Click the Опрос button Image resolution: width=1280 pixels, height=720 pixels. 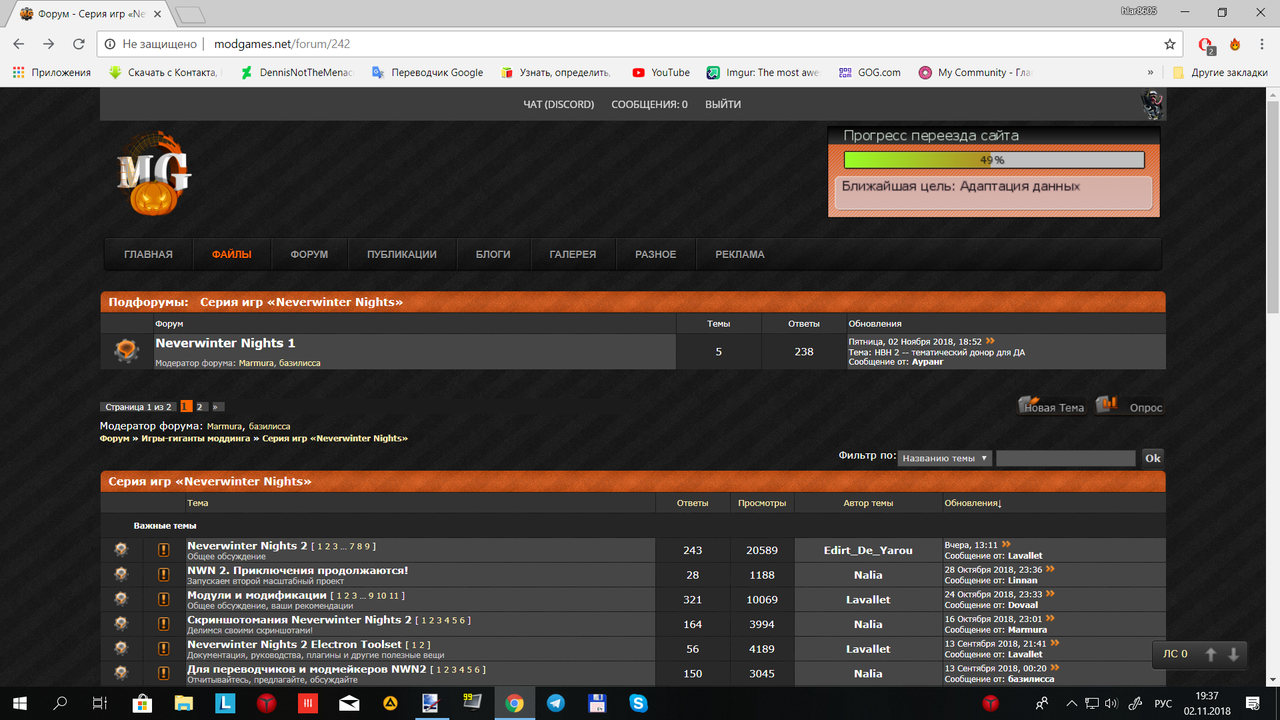[1131, 406]
